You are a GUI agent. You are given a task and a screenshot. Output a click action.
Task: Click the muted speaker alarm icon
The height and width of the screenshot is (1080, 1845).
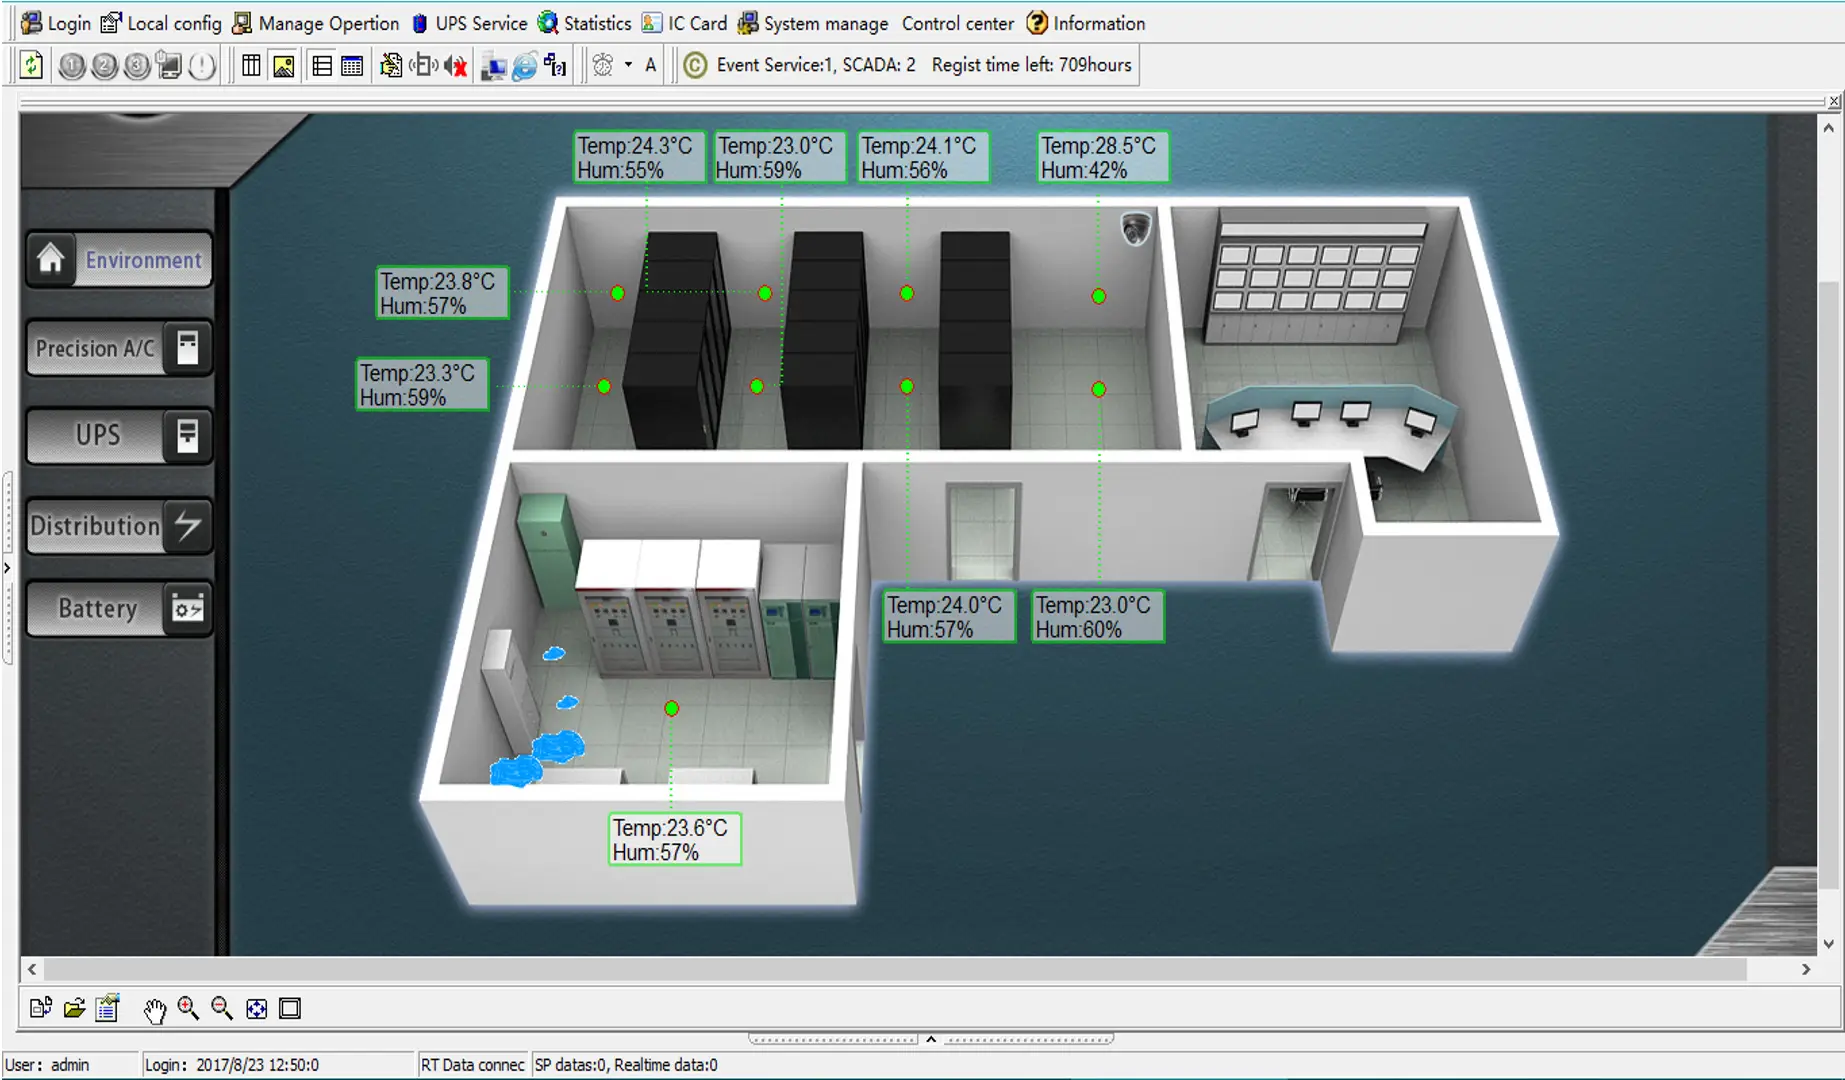(x=456, y=66)
